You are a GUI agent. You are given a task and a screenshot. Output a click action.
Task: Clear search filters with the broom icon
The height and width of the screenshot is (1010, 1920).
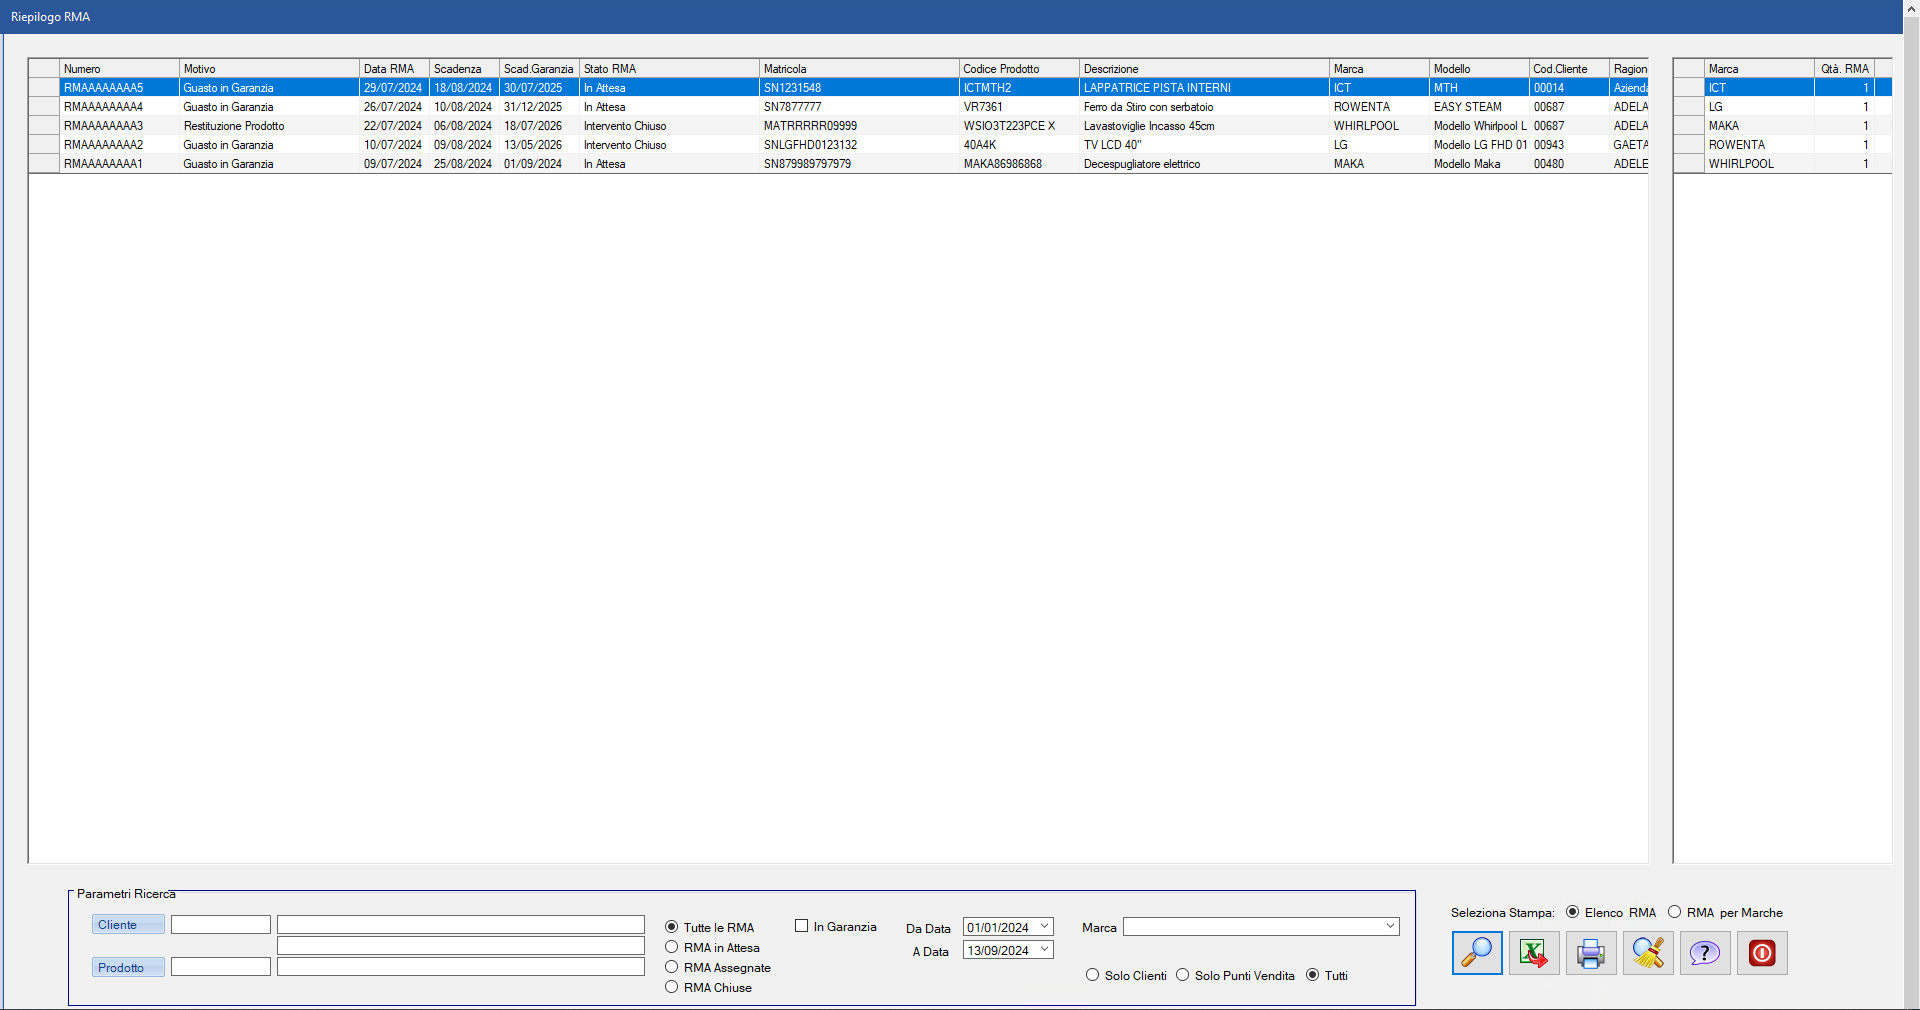[1647, 953]
